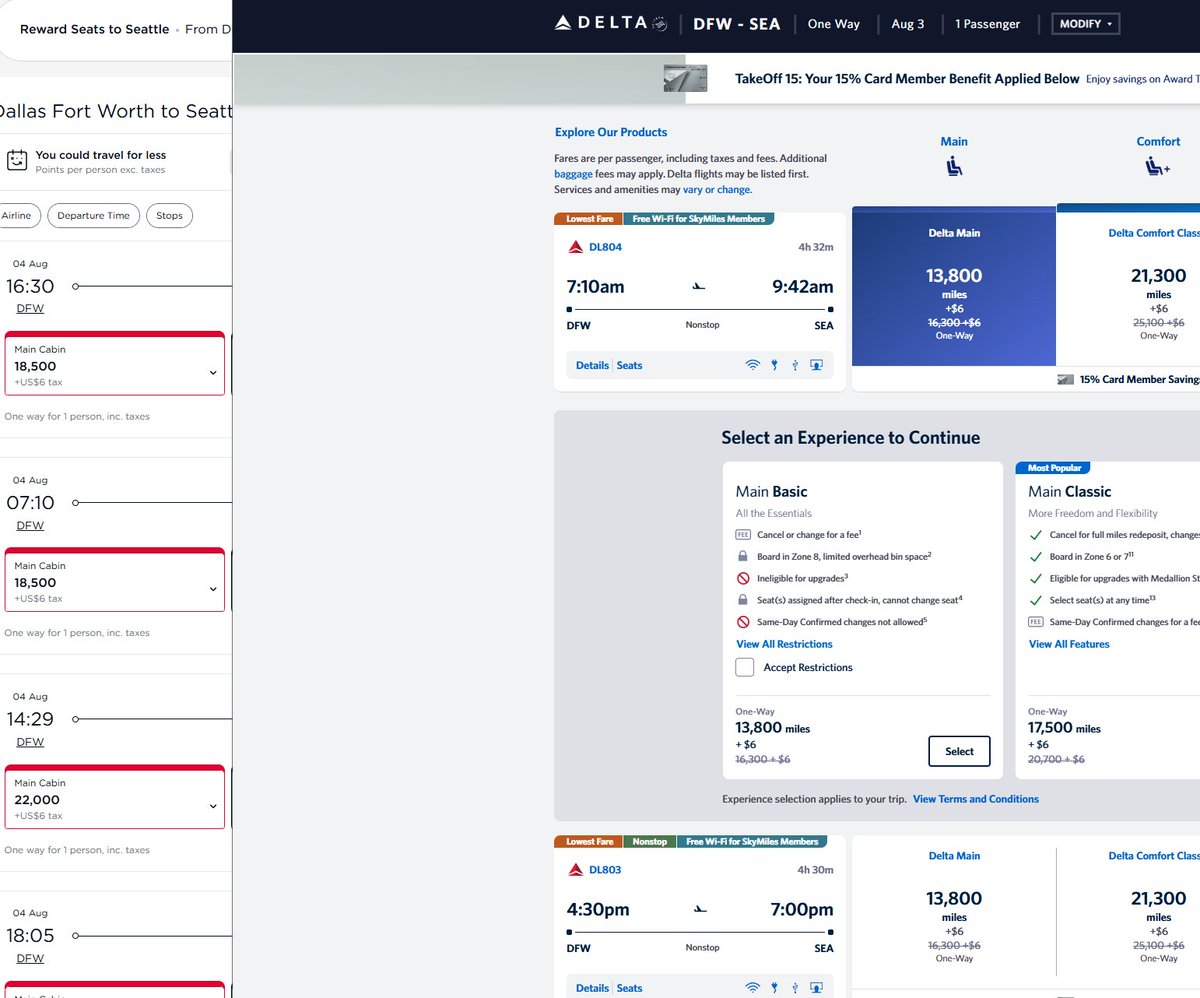Image resolution: width=1200 pixels, height=998 pixels.
Task: Click the airplane icon on the DL804 route
Action: 699,287
